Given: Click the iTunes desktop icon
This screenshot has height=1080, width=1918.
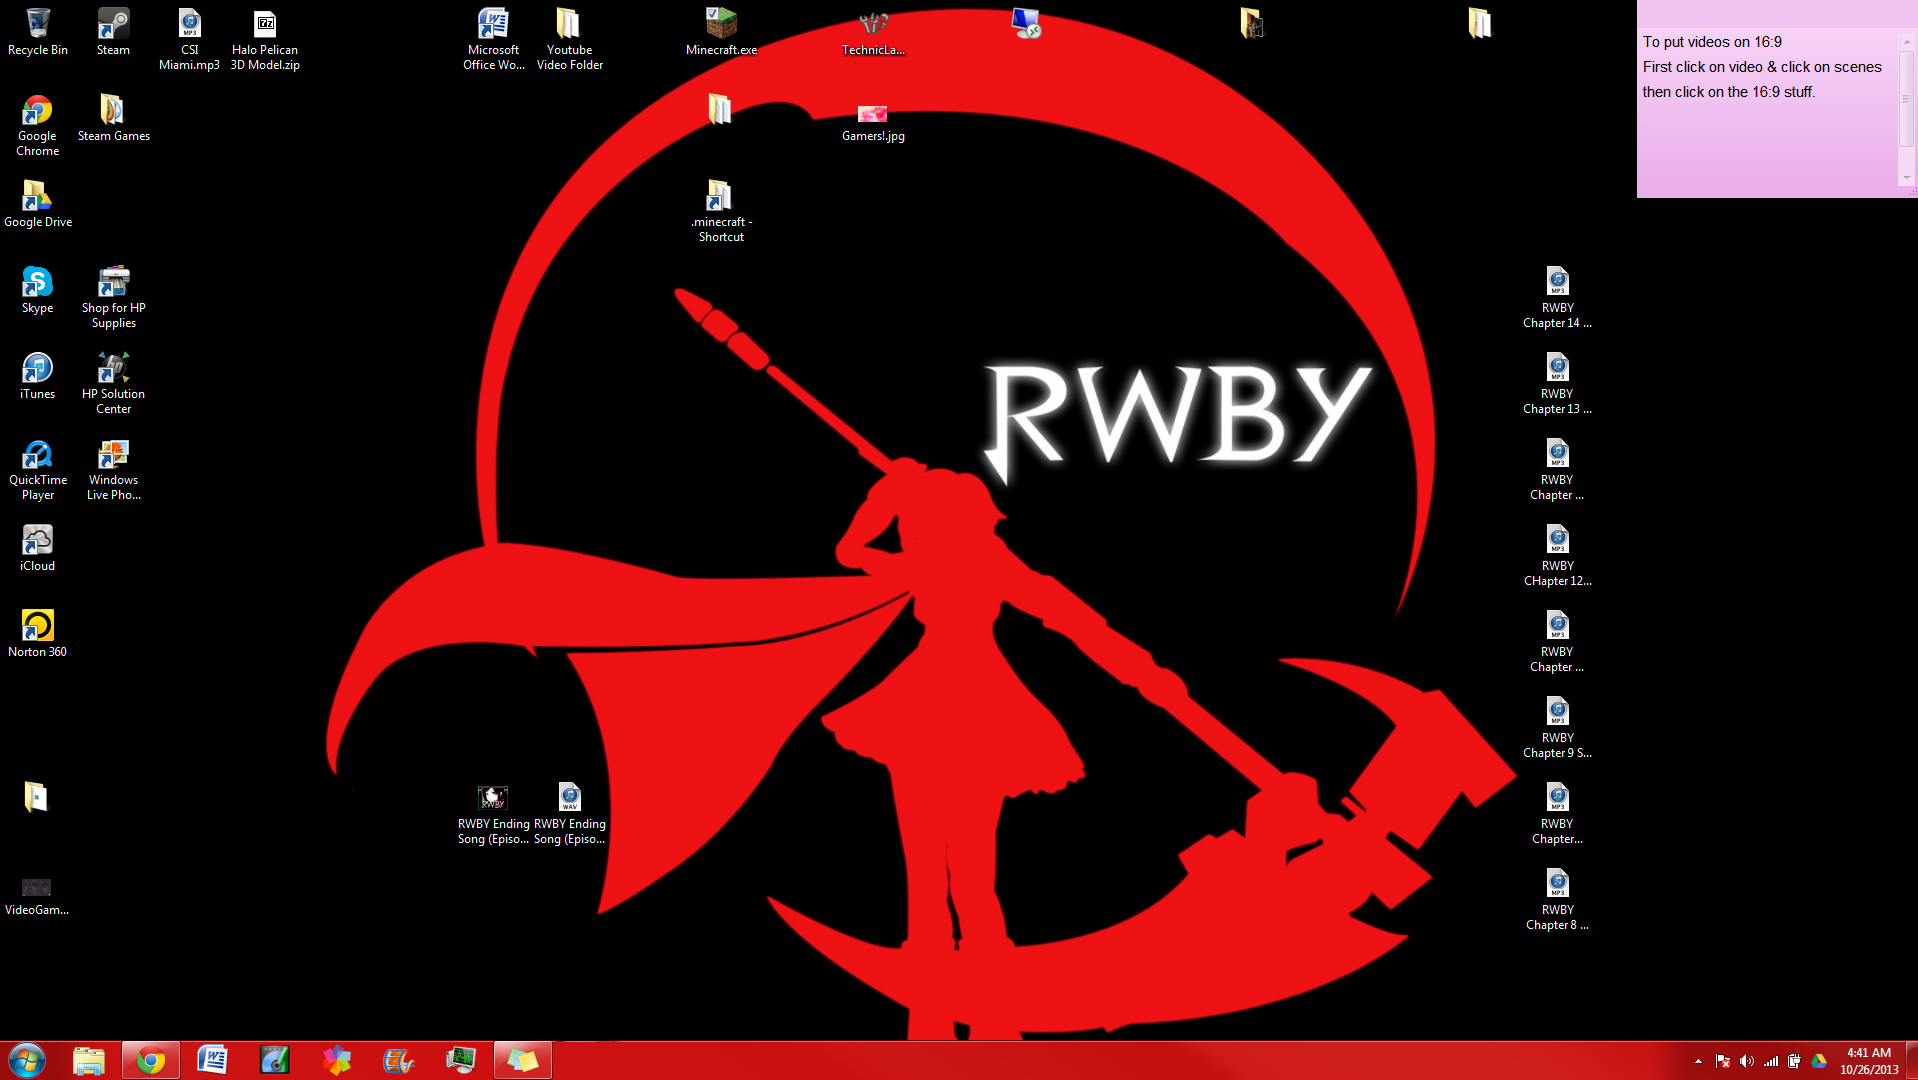Looking at the screenshot, I should click(x=37, y=375).
